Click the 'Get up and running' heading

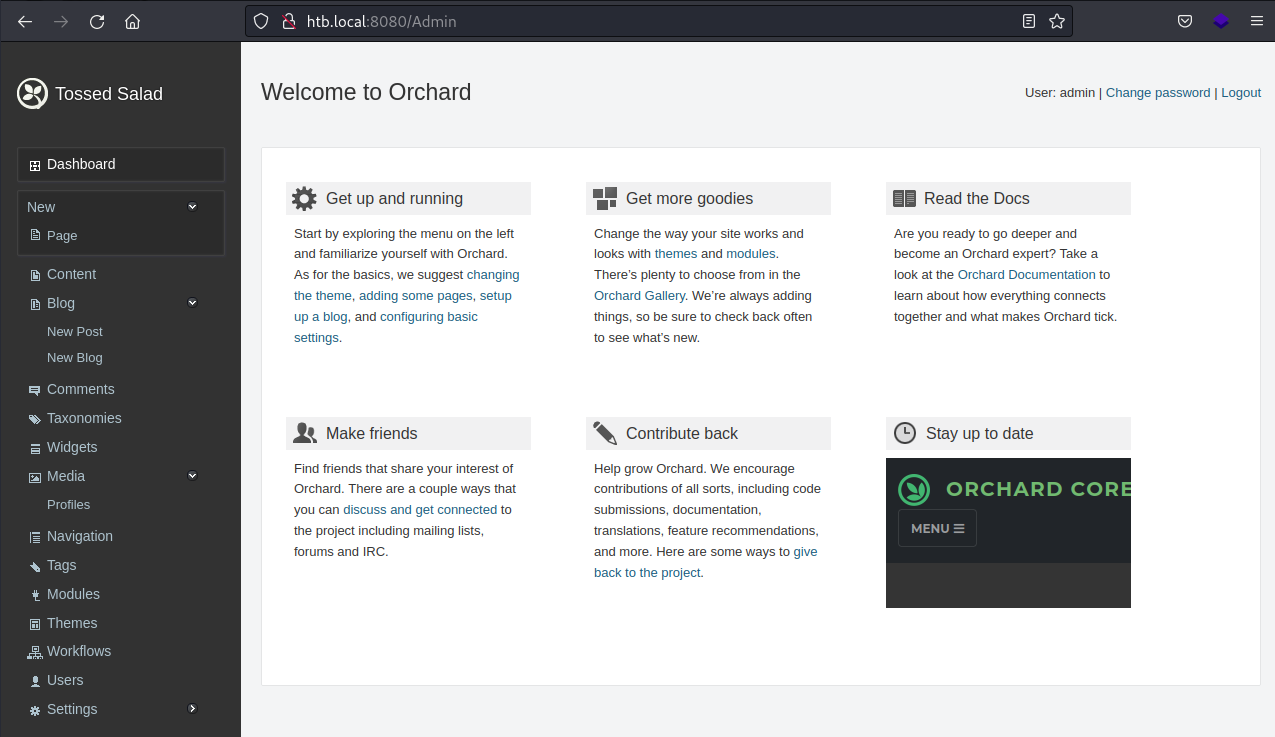[x=394, y=199]
